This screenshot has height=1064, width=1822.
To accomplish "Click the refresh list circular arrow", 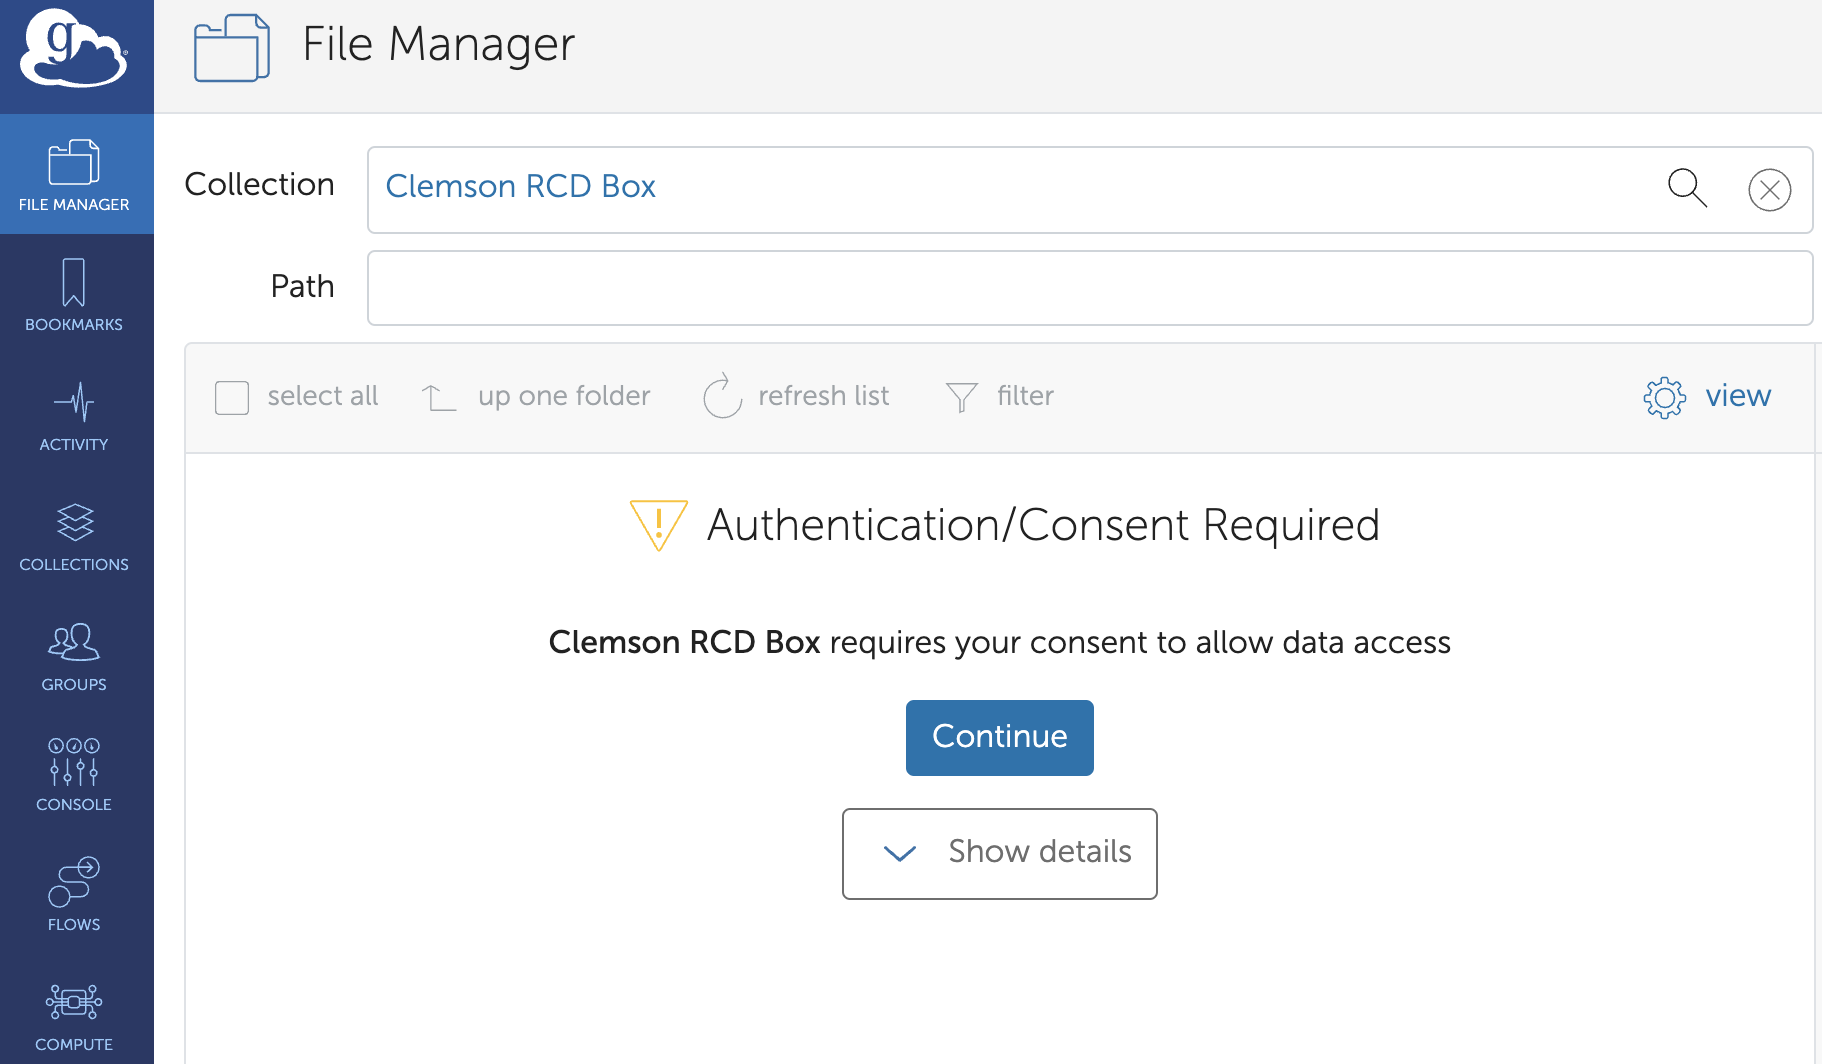I will [x=722, y=396].
